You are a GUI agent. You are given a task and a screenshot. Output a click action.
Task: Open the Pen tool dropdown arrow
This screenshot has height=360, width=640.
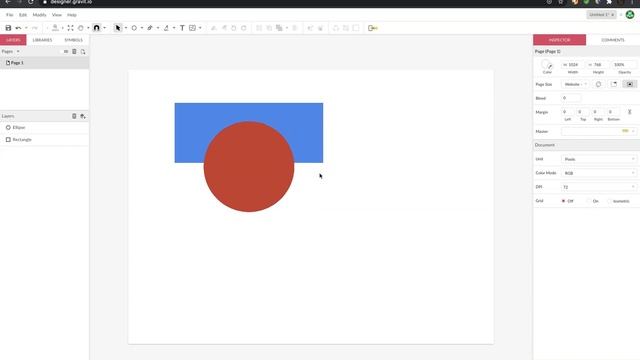[x=158, y=28]
